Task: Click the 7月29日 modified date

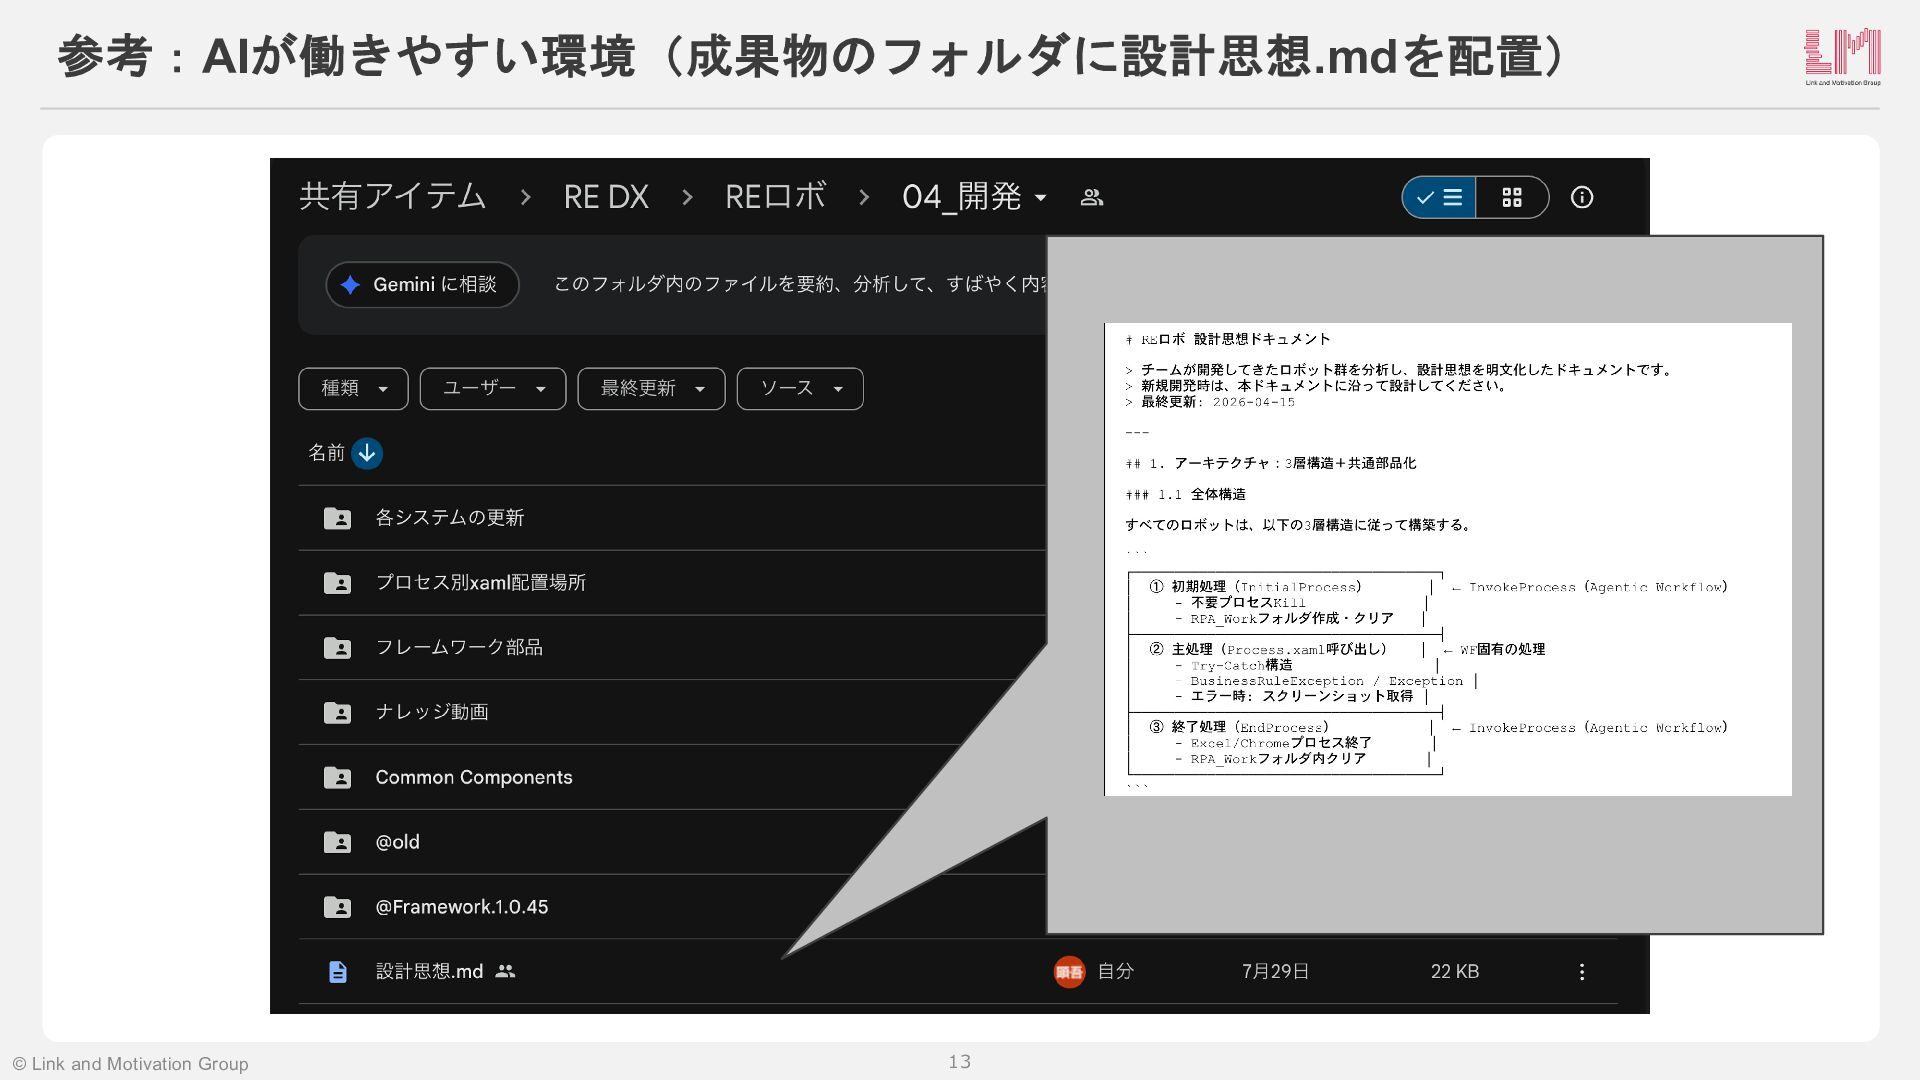Action: click(1276, 972)
